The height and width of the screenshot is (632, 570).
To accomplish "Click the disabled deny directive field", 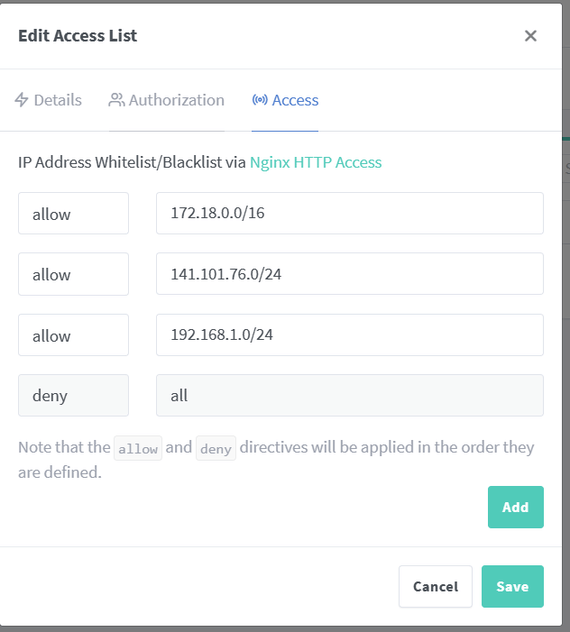I will (73, 395).
